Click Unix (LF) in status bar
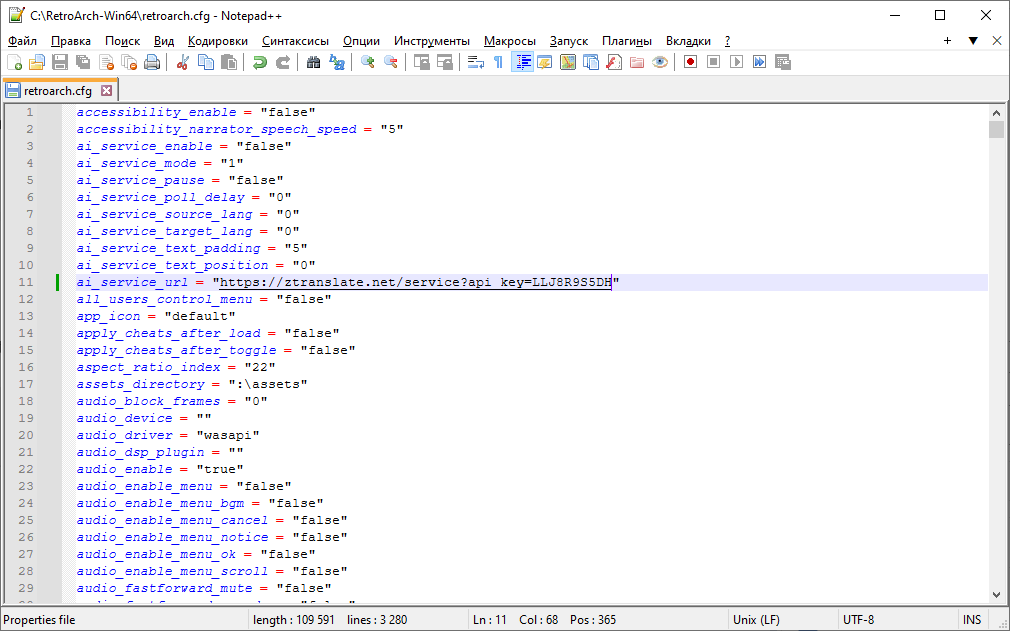The image size is (1010, 631). click(756, 620)
